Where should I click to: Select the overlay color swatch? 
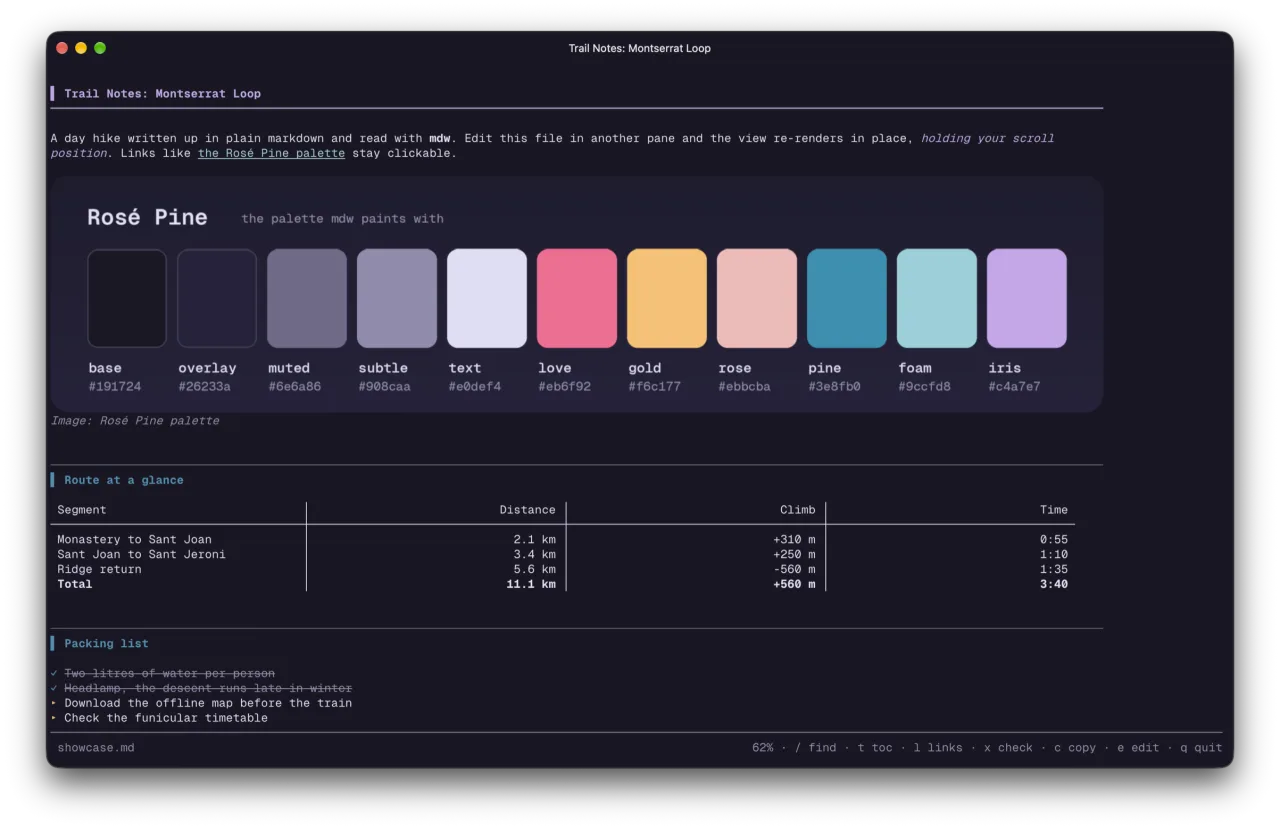[217, 298]
